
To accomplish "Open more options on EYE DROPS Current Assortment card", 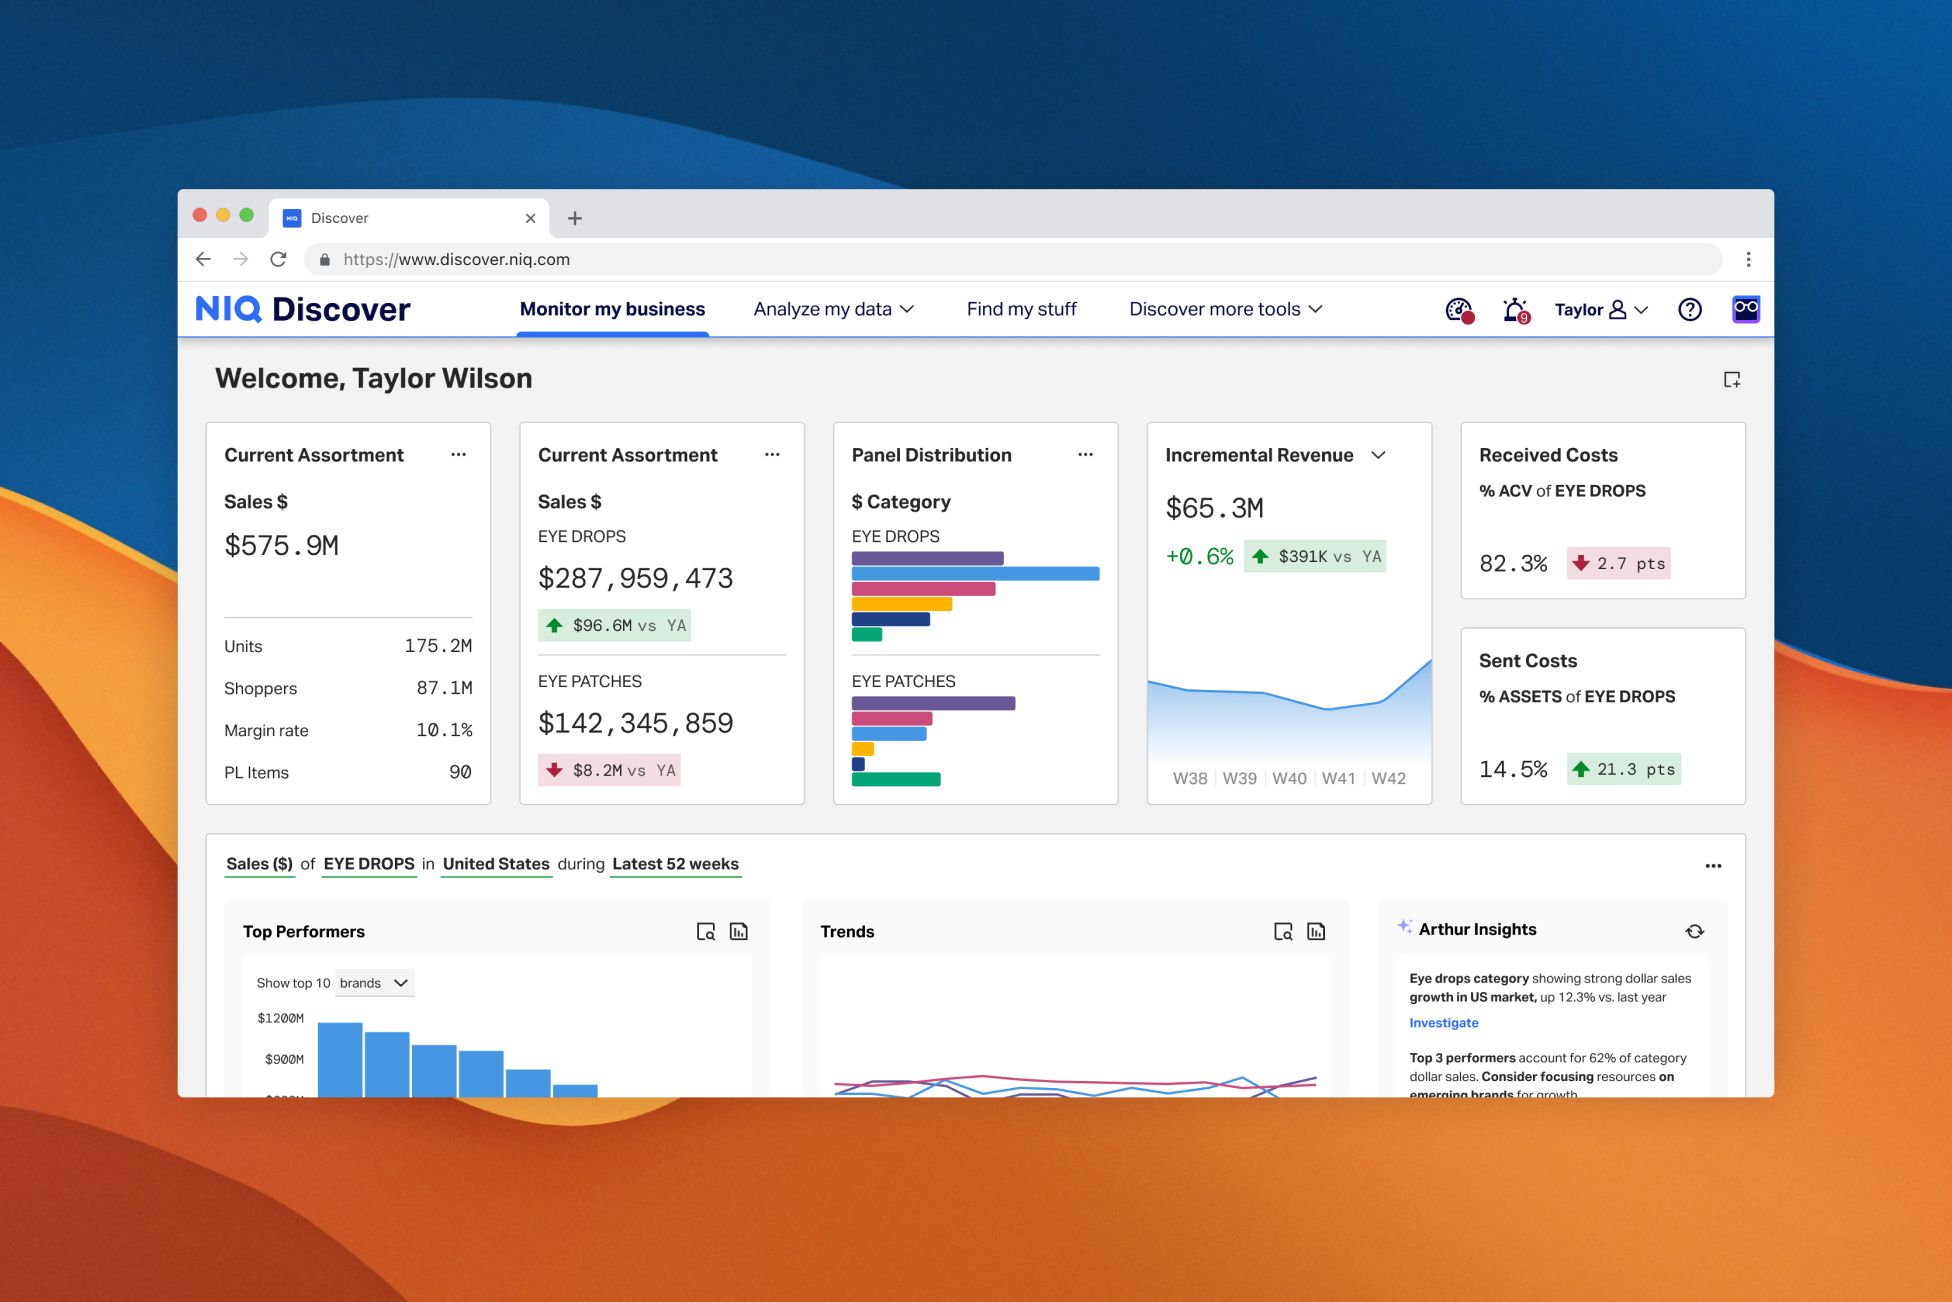I will 772,455.
